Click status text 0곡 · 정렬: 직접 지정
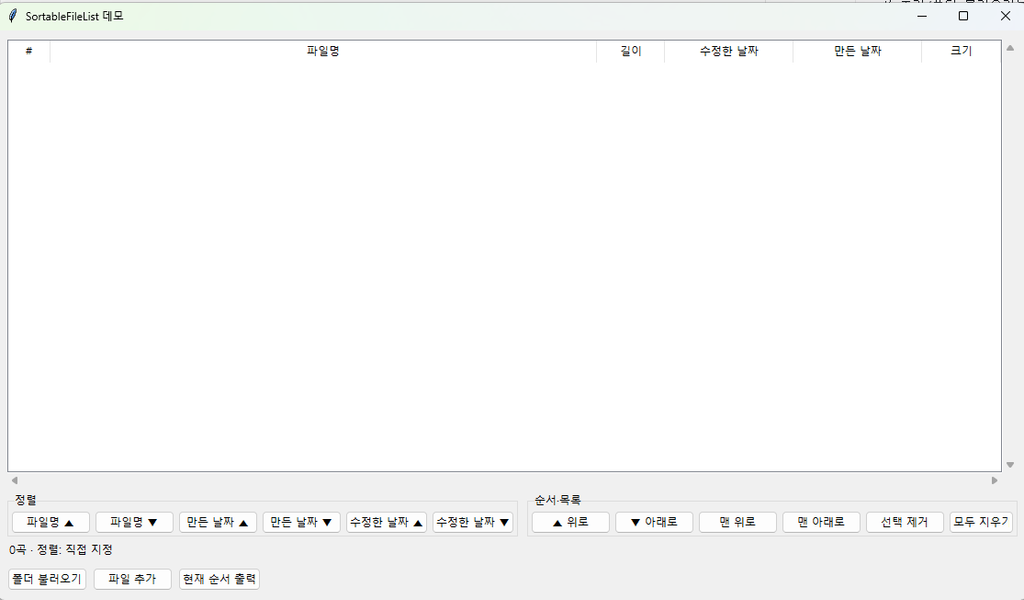 tap(61, 550)
